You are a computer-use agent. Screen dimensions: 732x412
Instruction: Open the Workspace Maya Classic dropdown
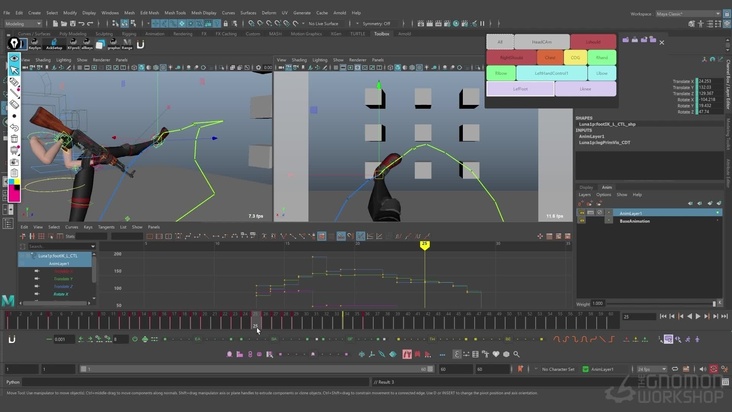[x=690, y=13]
